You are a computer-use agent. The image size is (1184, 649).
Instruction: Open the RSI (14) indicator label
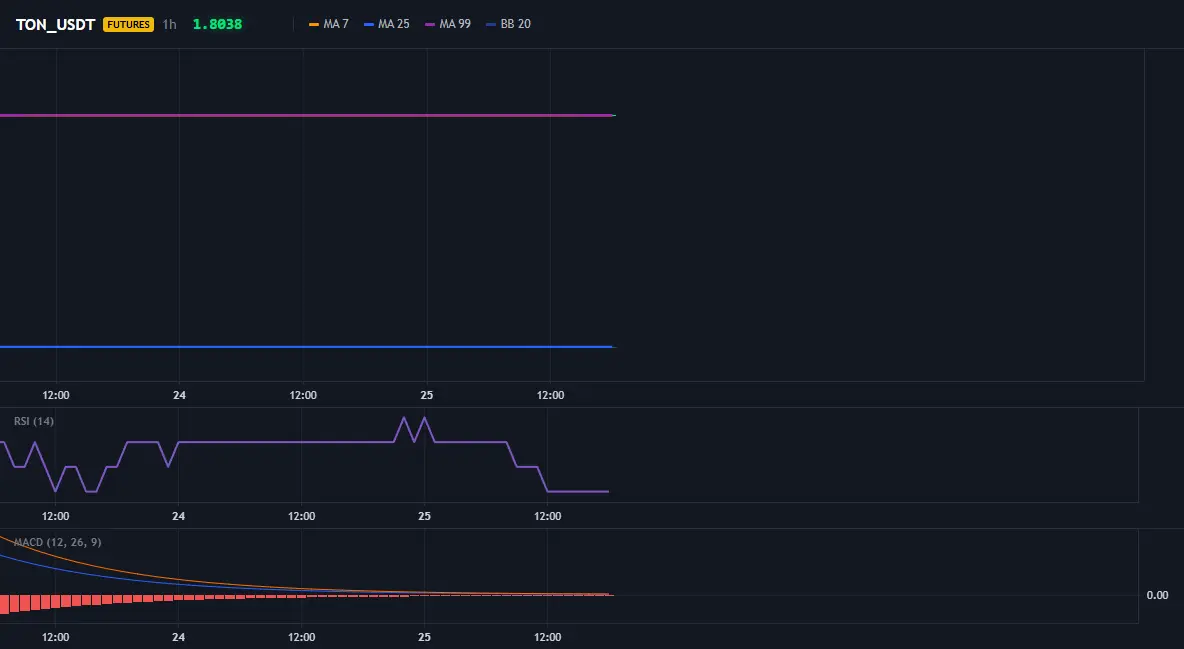[x=34, y=421]
